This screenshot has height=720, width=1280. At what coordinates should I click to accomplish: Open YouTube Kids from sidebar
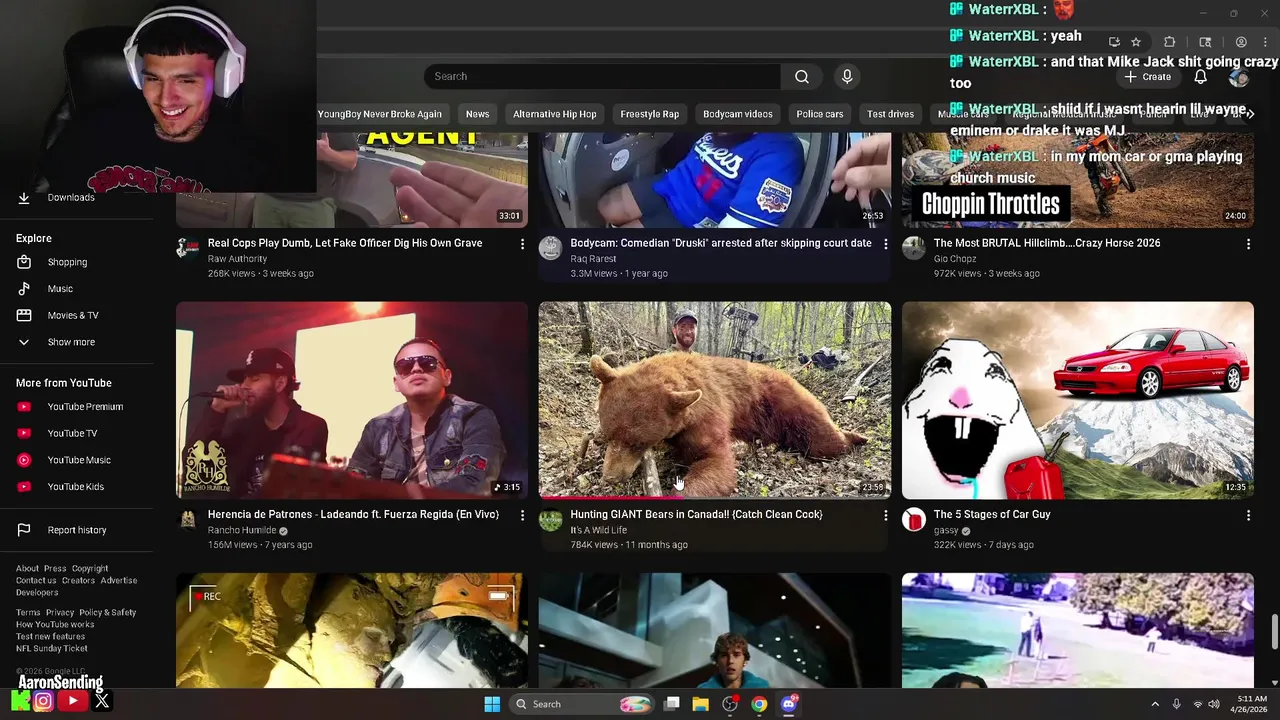[75, 487]
